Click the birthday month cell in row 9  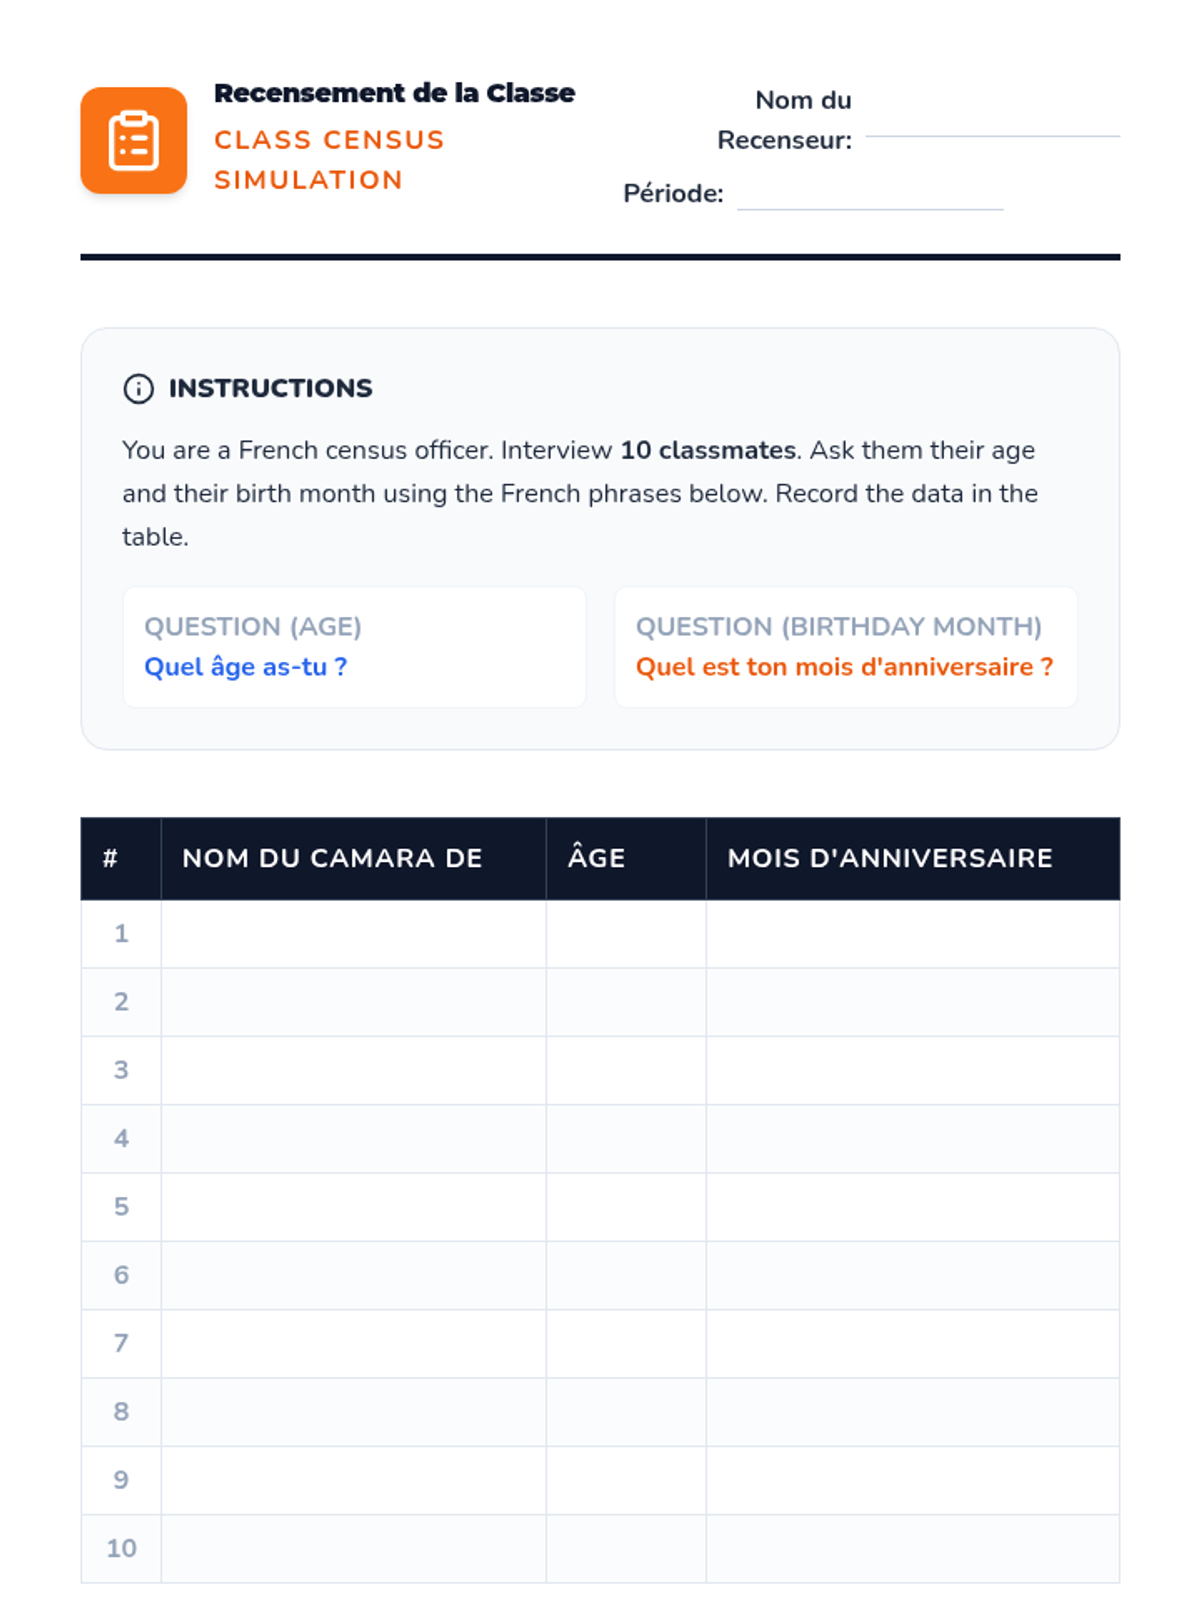[912, 1480]
